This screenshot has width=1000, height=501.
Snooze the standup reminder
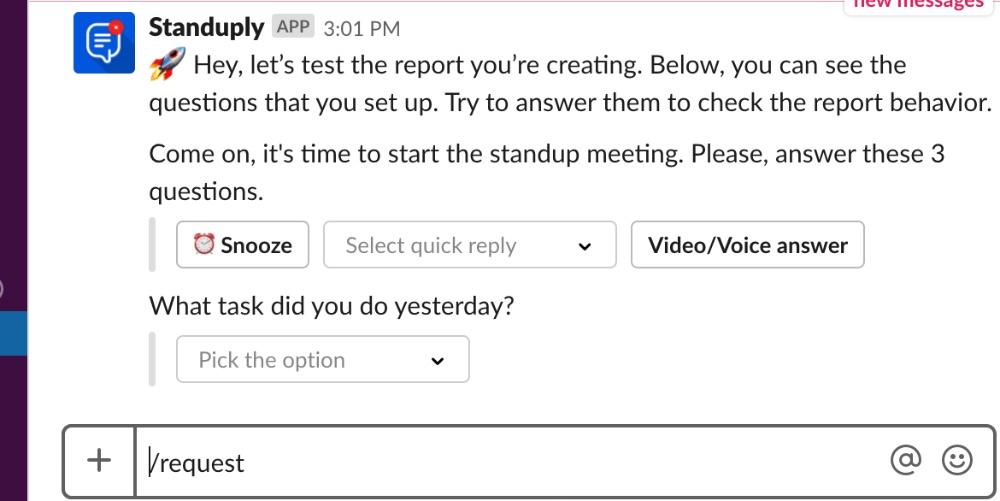click(x=242, y=245)
